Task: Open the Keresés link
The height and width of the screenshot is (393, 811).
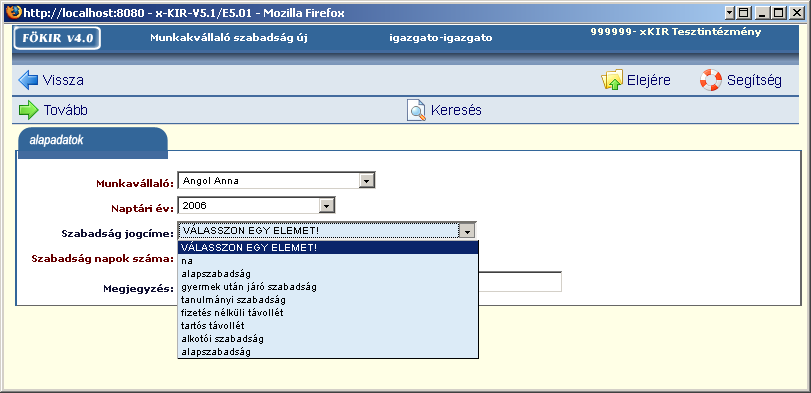Action: (x=456, y=110)
